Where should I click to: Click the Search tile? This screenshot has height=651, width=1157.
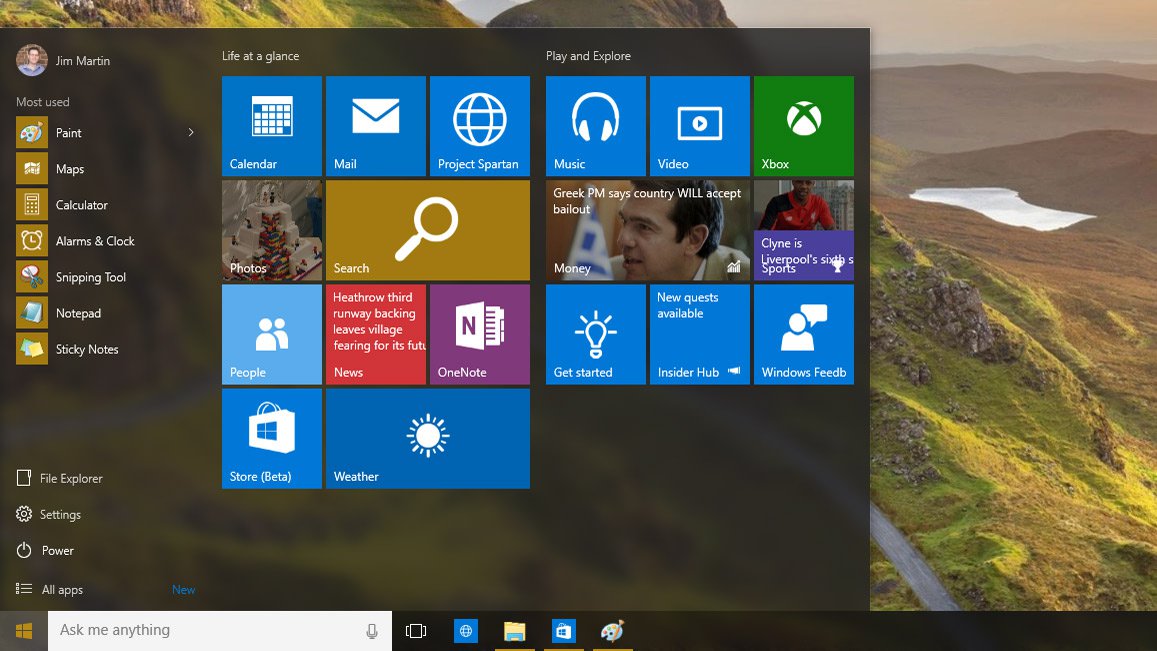[428, 230]
